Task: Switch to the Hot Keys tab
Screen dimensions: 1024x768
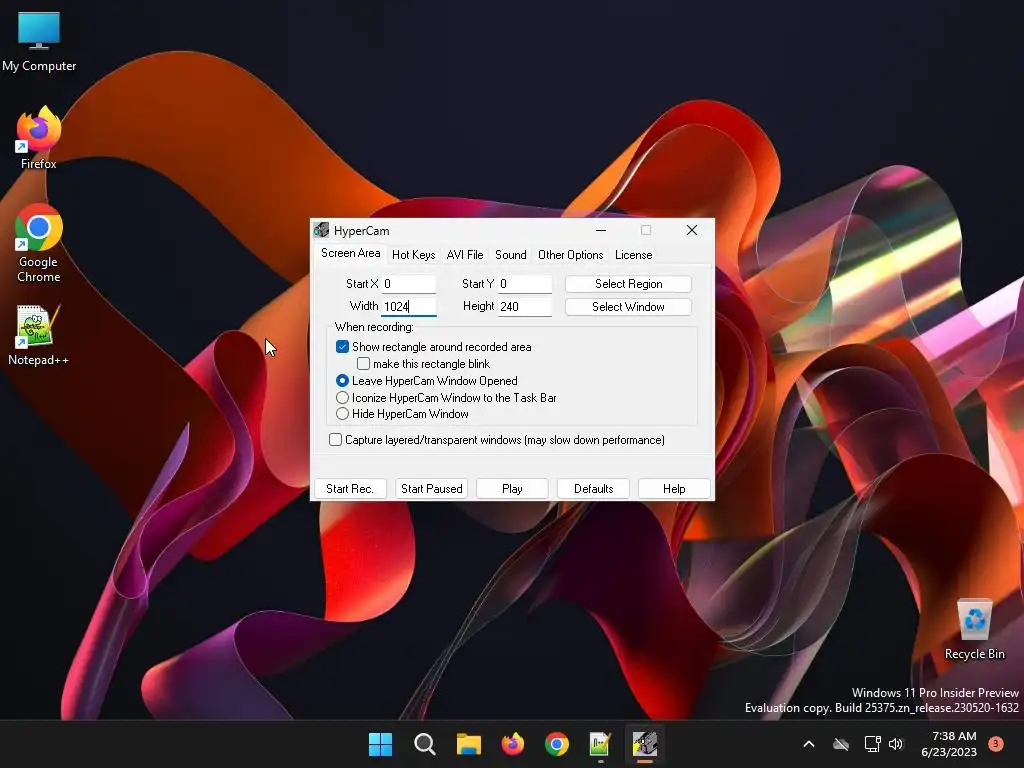Action: coord(413,255)
